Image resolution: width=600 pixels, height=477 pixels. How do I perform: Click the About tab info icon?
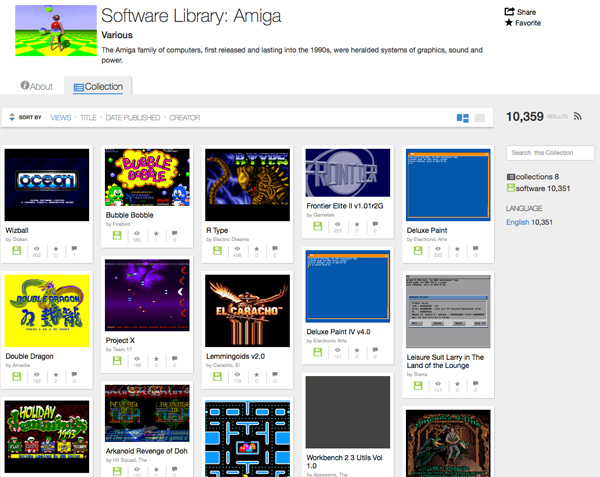point(25,85)
